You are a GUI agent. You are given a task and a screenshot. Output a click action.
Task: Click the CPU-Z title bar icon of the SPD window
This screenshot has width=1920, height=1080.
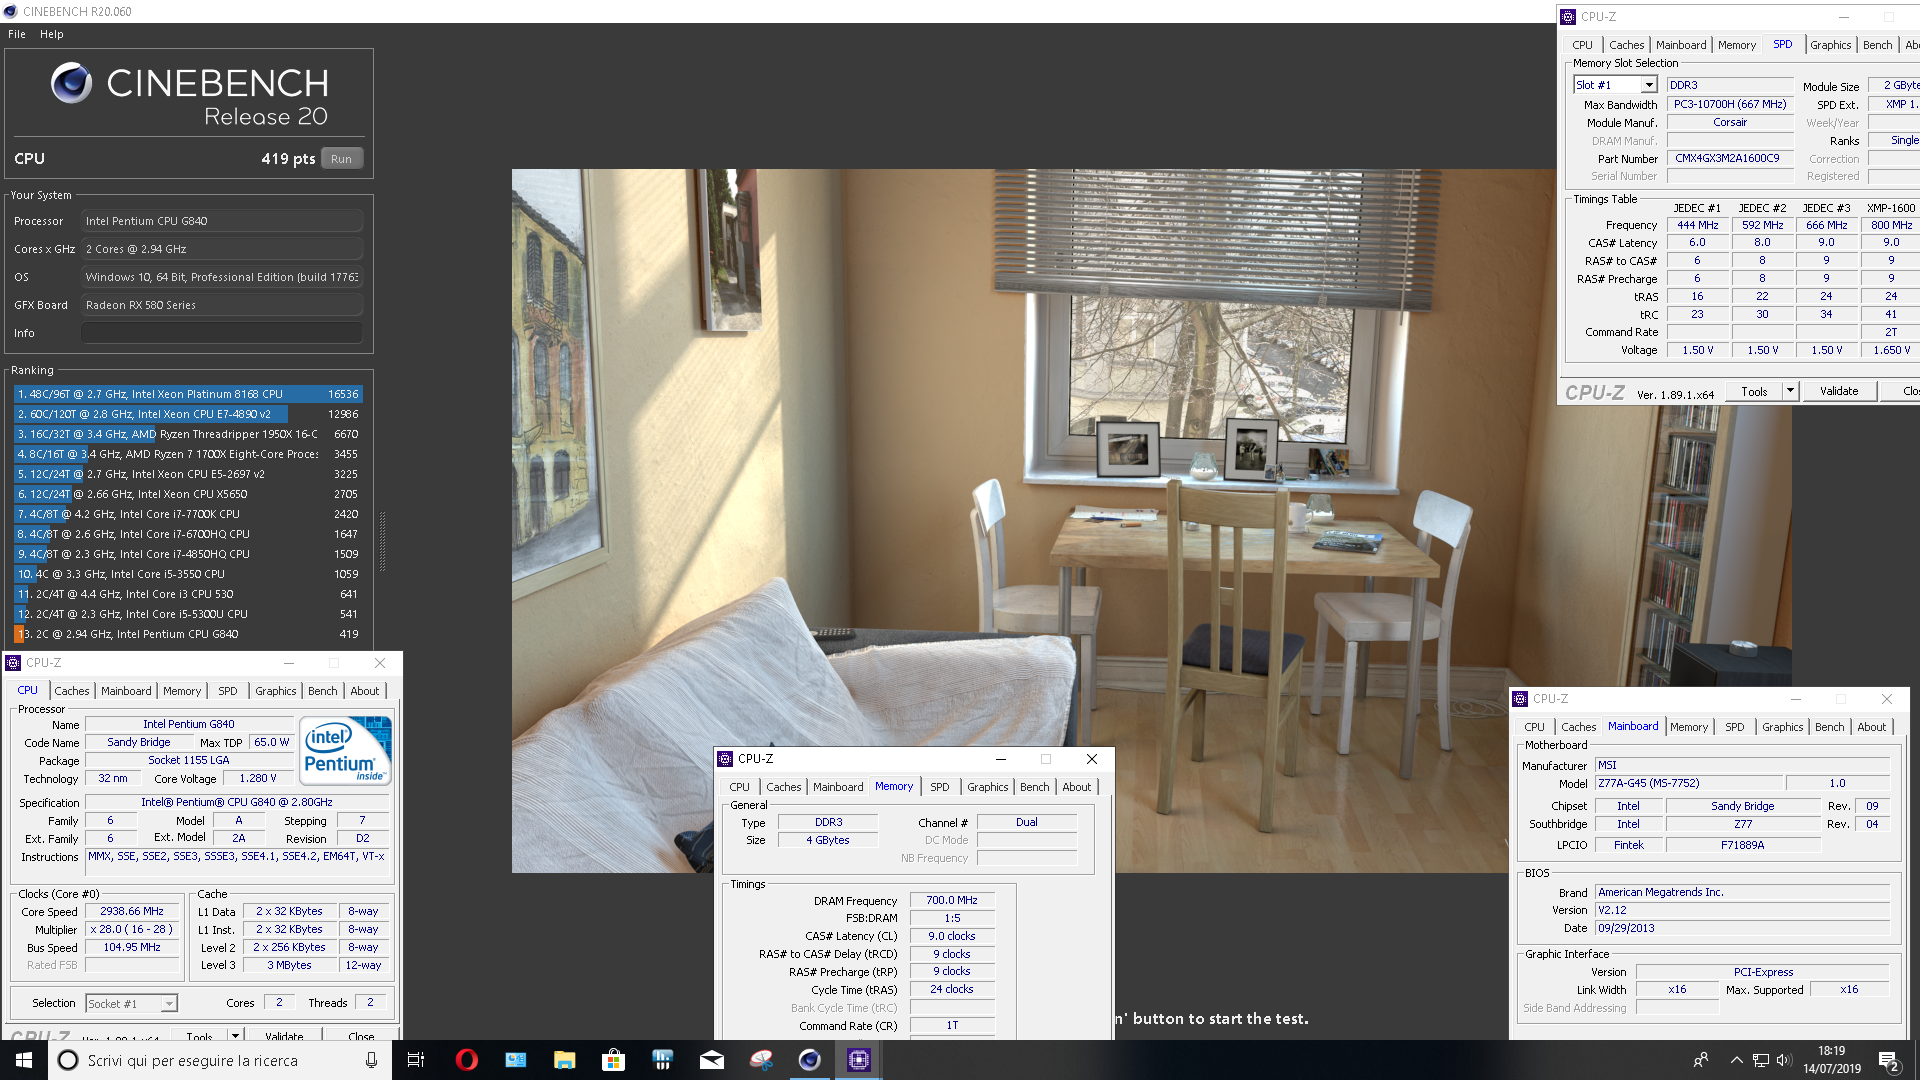1568,17
